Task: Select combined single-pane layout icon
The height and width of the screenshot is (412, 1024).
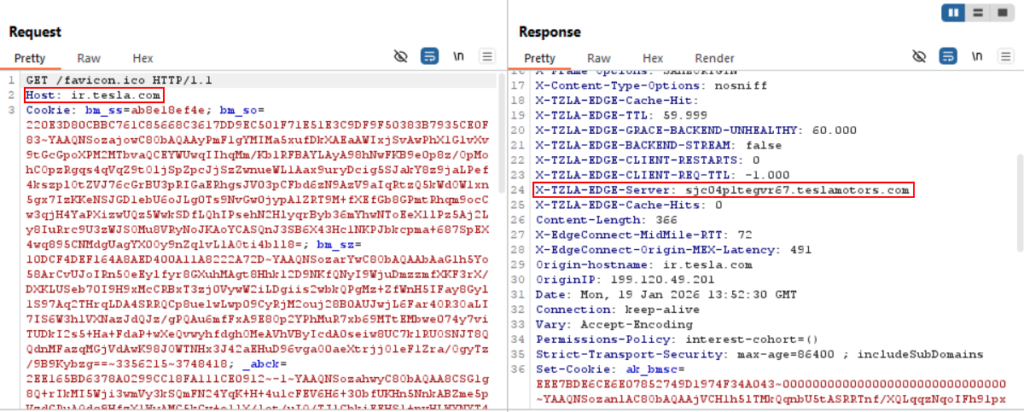Action: tap(1004, 14)
